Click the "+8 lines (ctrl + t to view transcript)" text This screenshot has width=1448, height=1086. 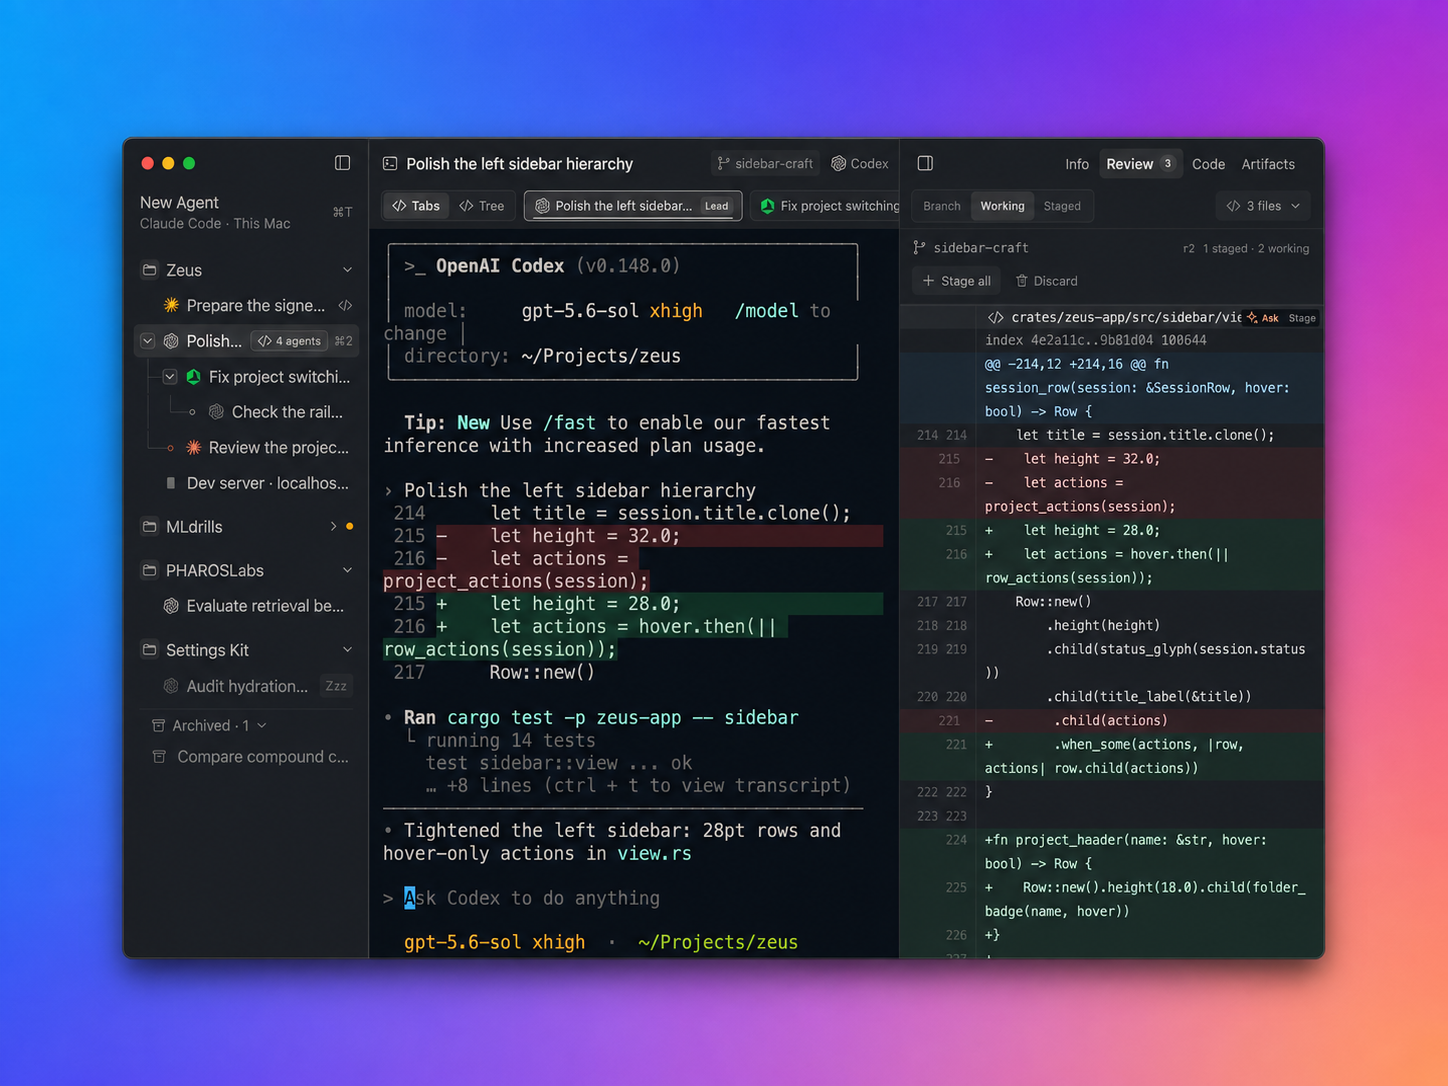[648, 786]
